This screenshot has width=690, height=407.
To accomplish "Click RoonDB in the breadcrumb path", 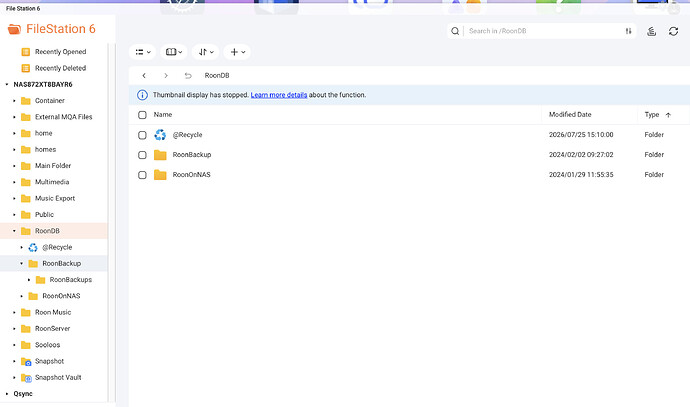I will 217,75.
